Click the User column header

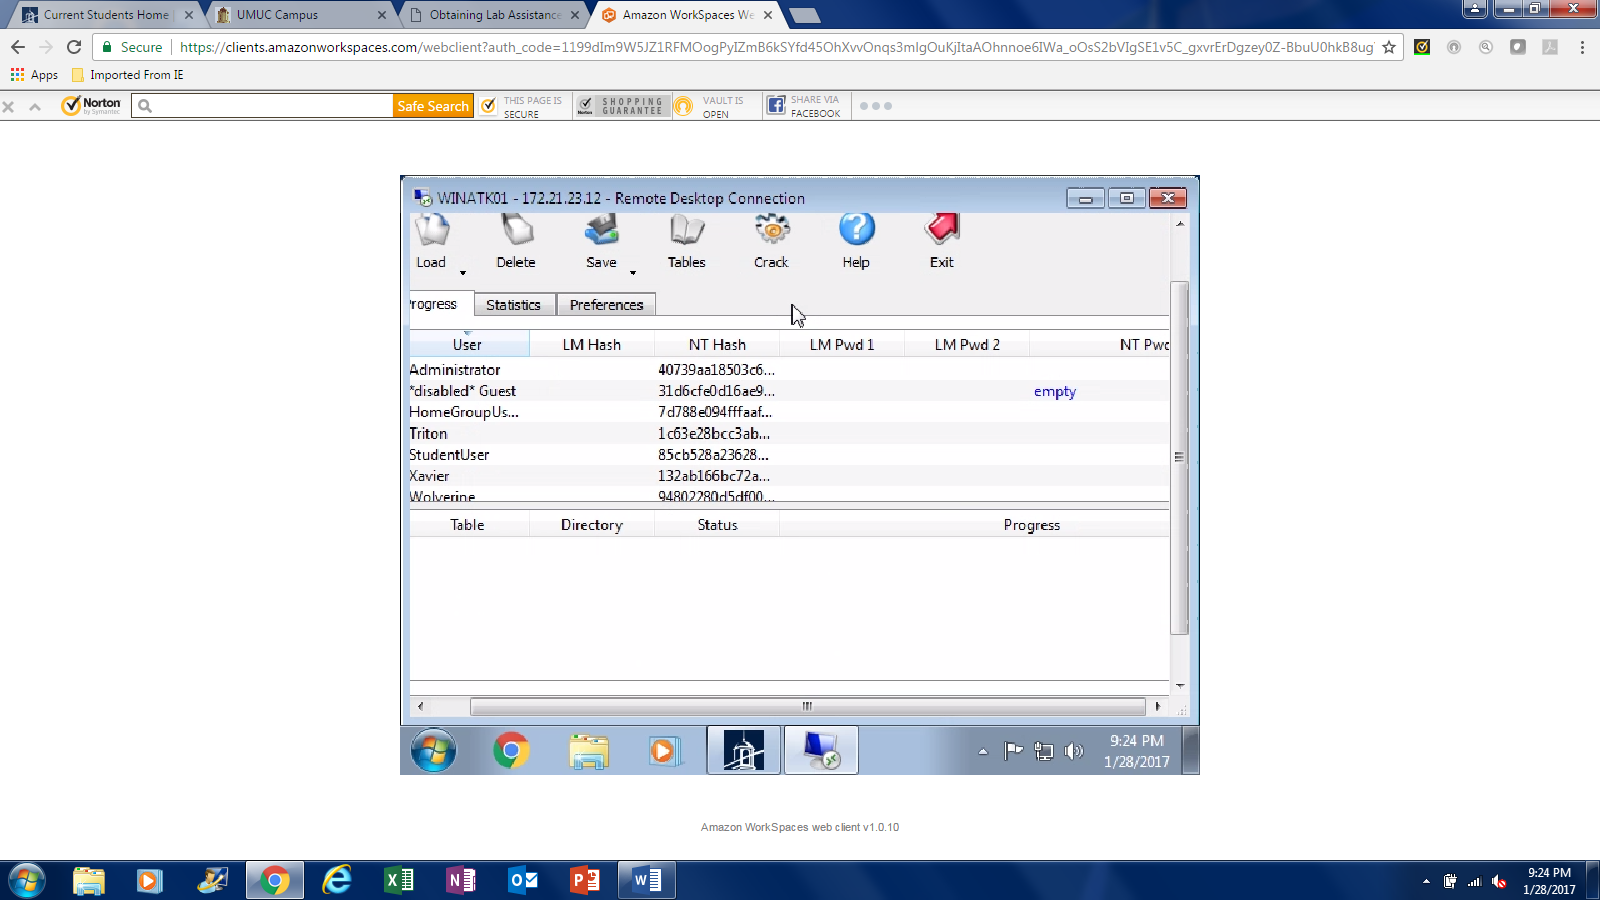(x=467, y=345)
